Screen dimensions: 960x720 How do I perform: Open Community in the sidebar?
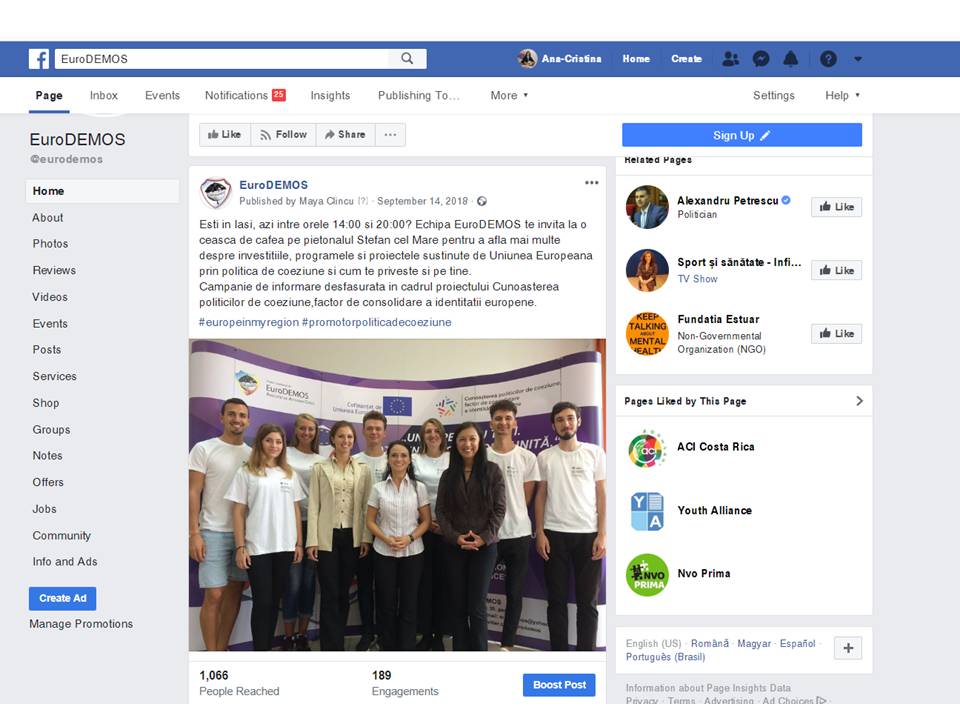(x=61, y=536)
